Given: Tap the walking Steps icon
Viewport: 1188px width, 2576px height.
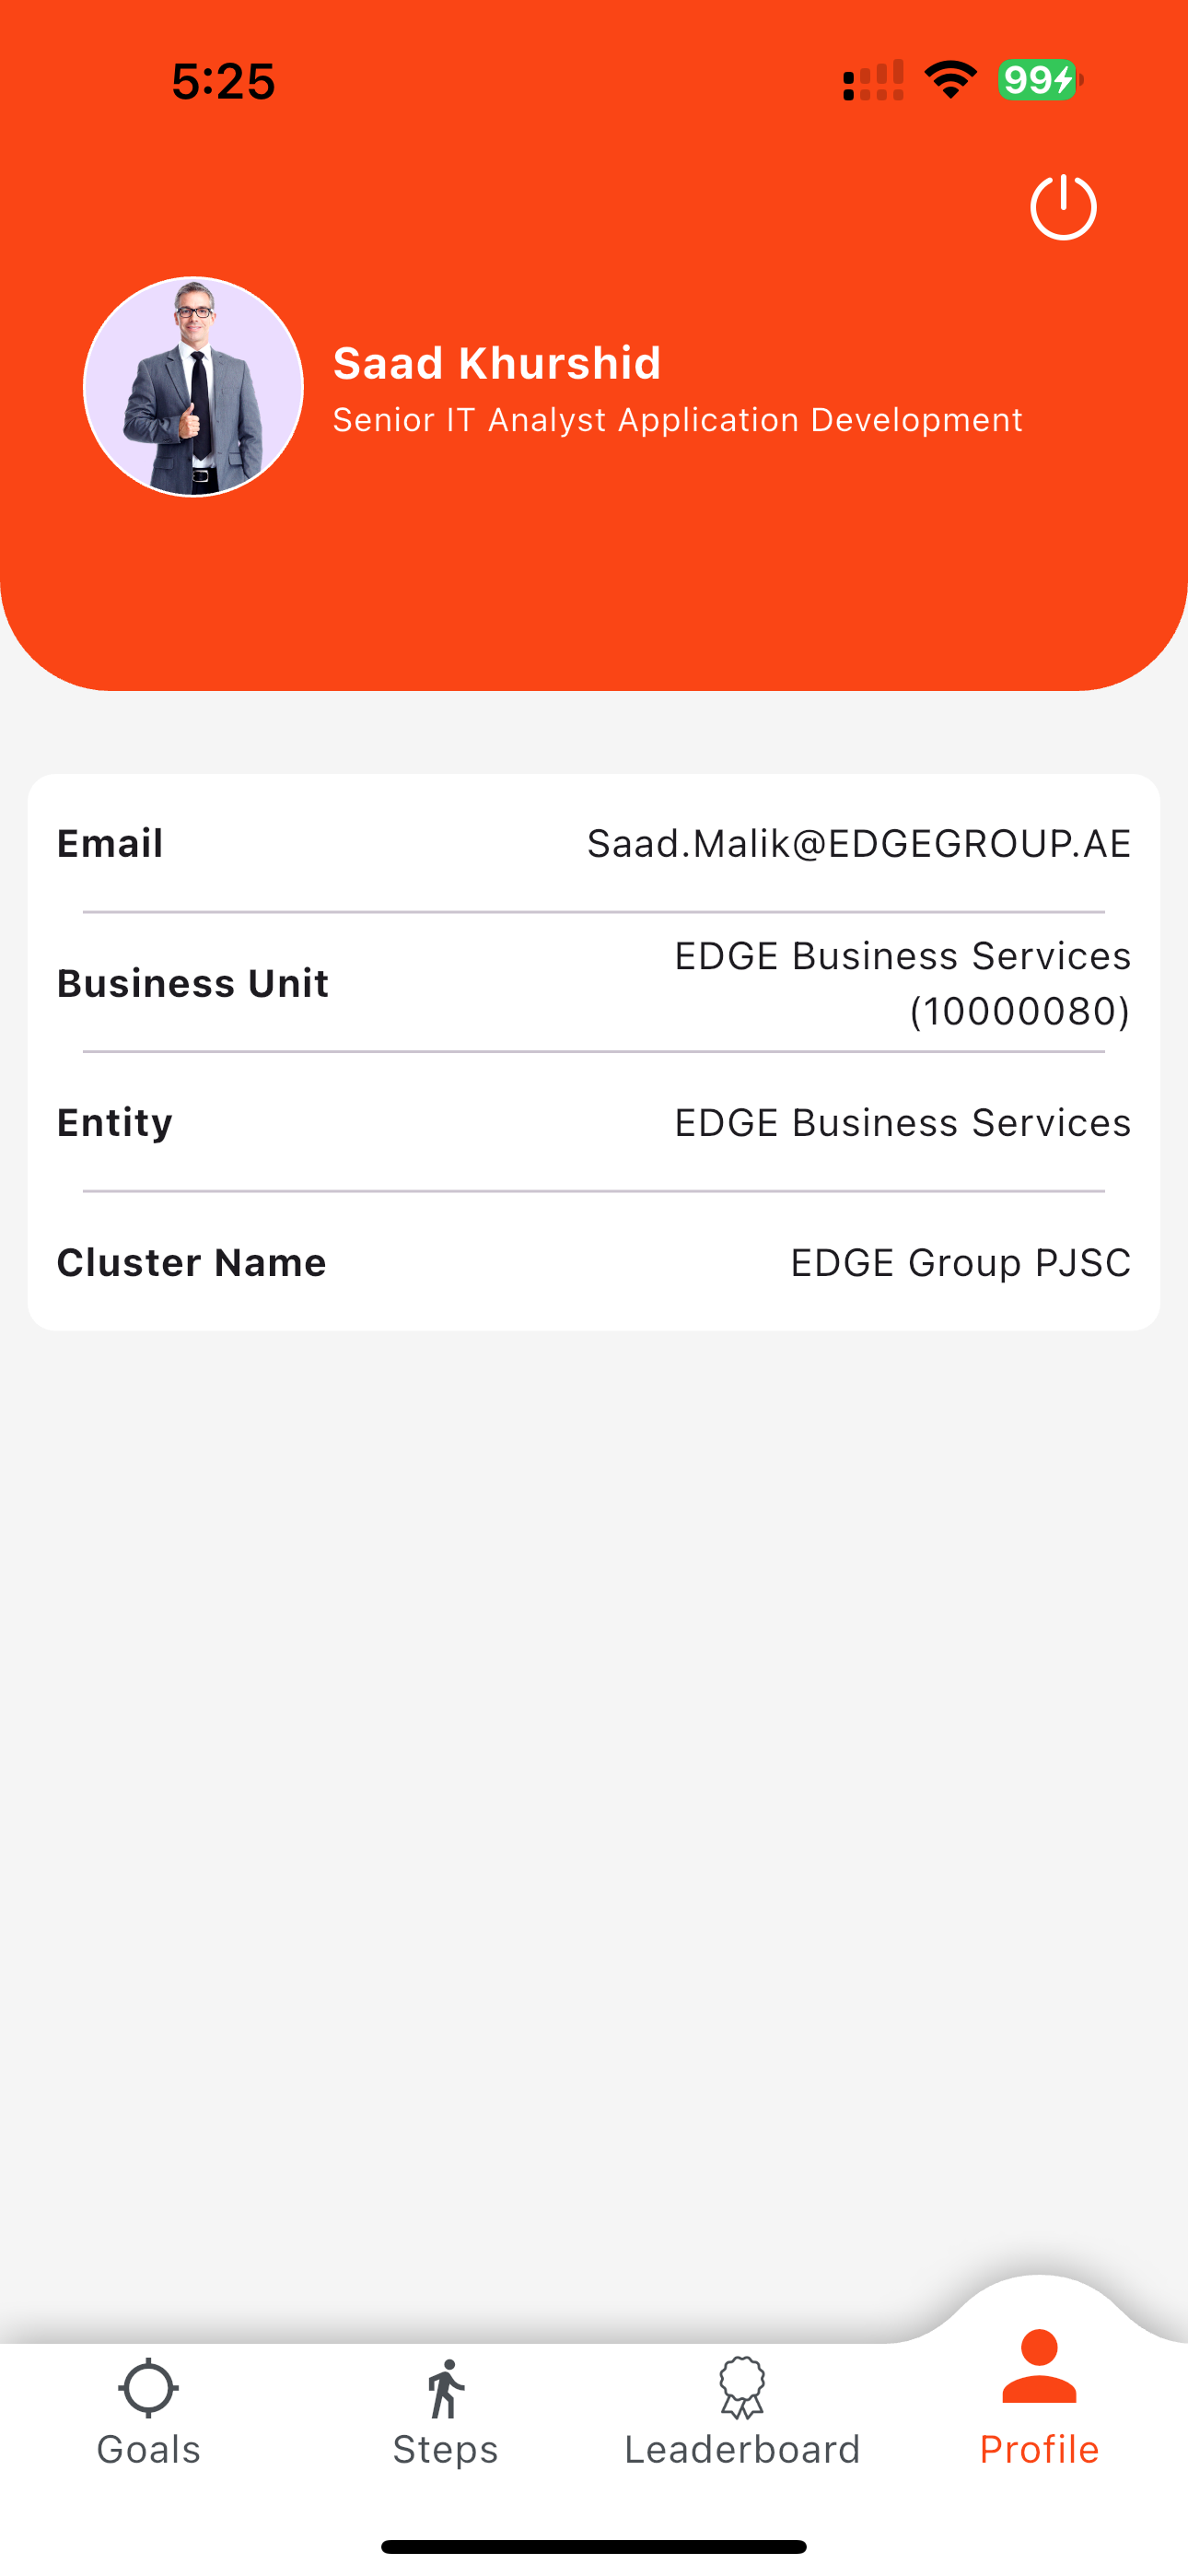Looking at the screenshot, I should pyautogui.click(x=446, y=2389).
